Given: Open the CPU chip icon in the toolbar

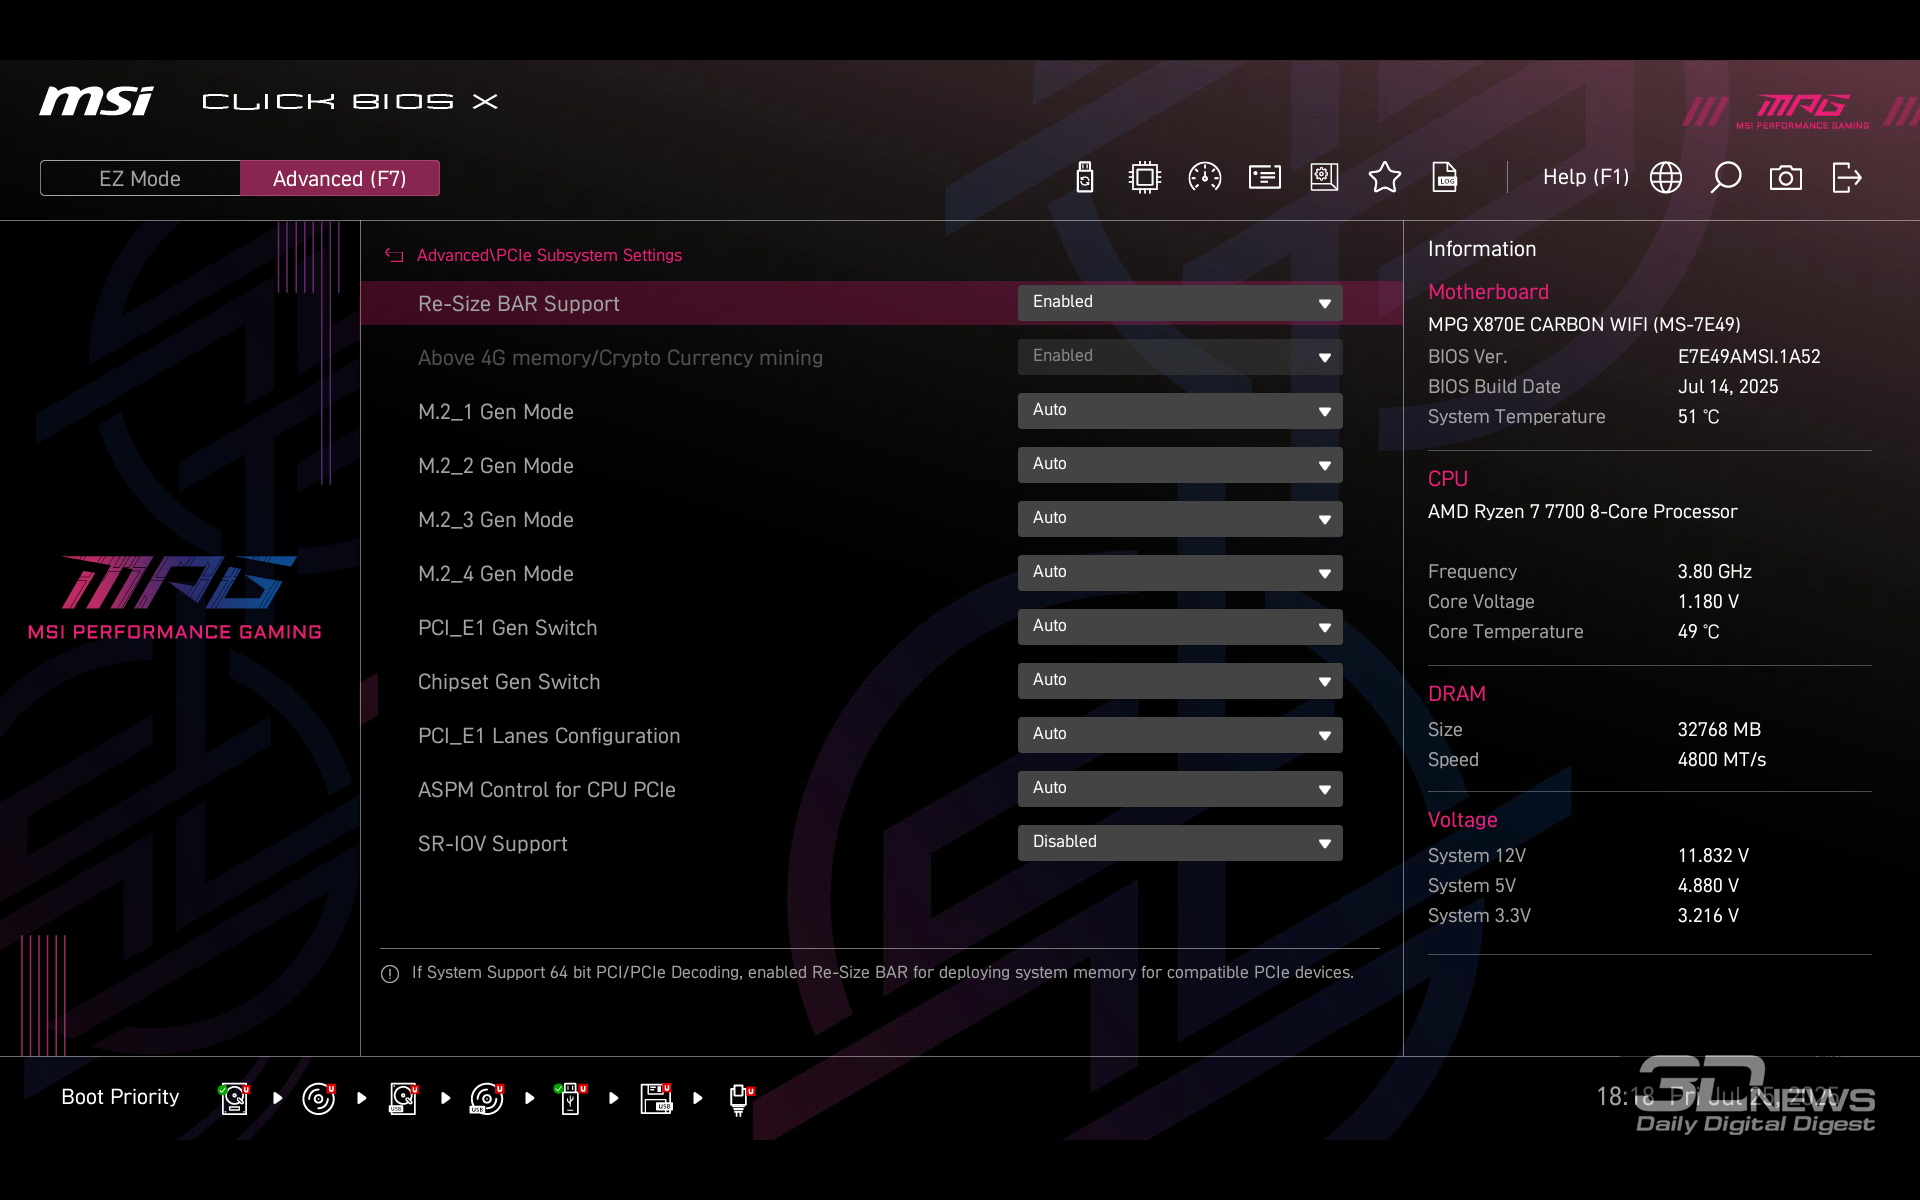Looking at the screenshot, I should (1145, 178).
